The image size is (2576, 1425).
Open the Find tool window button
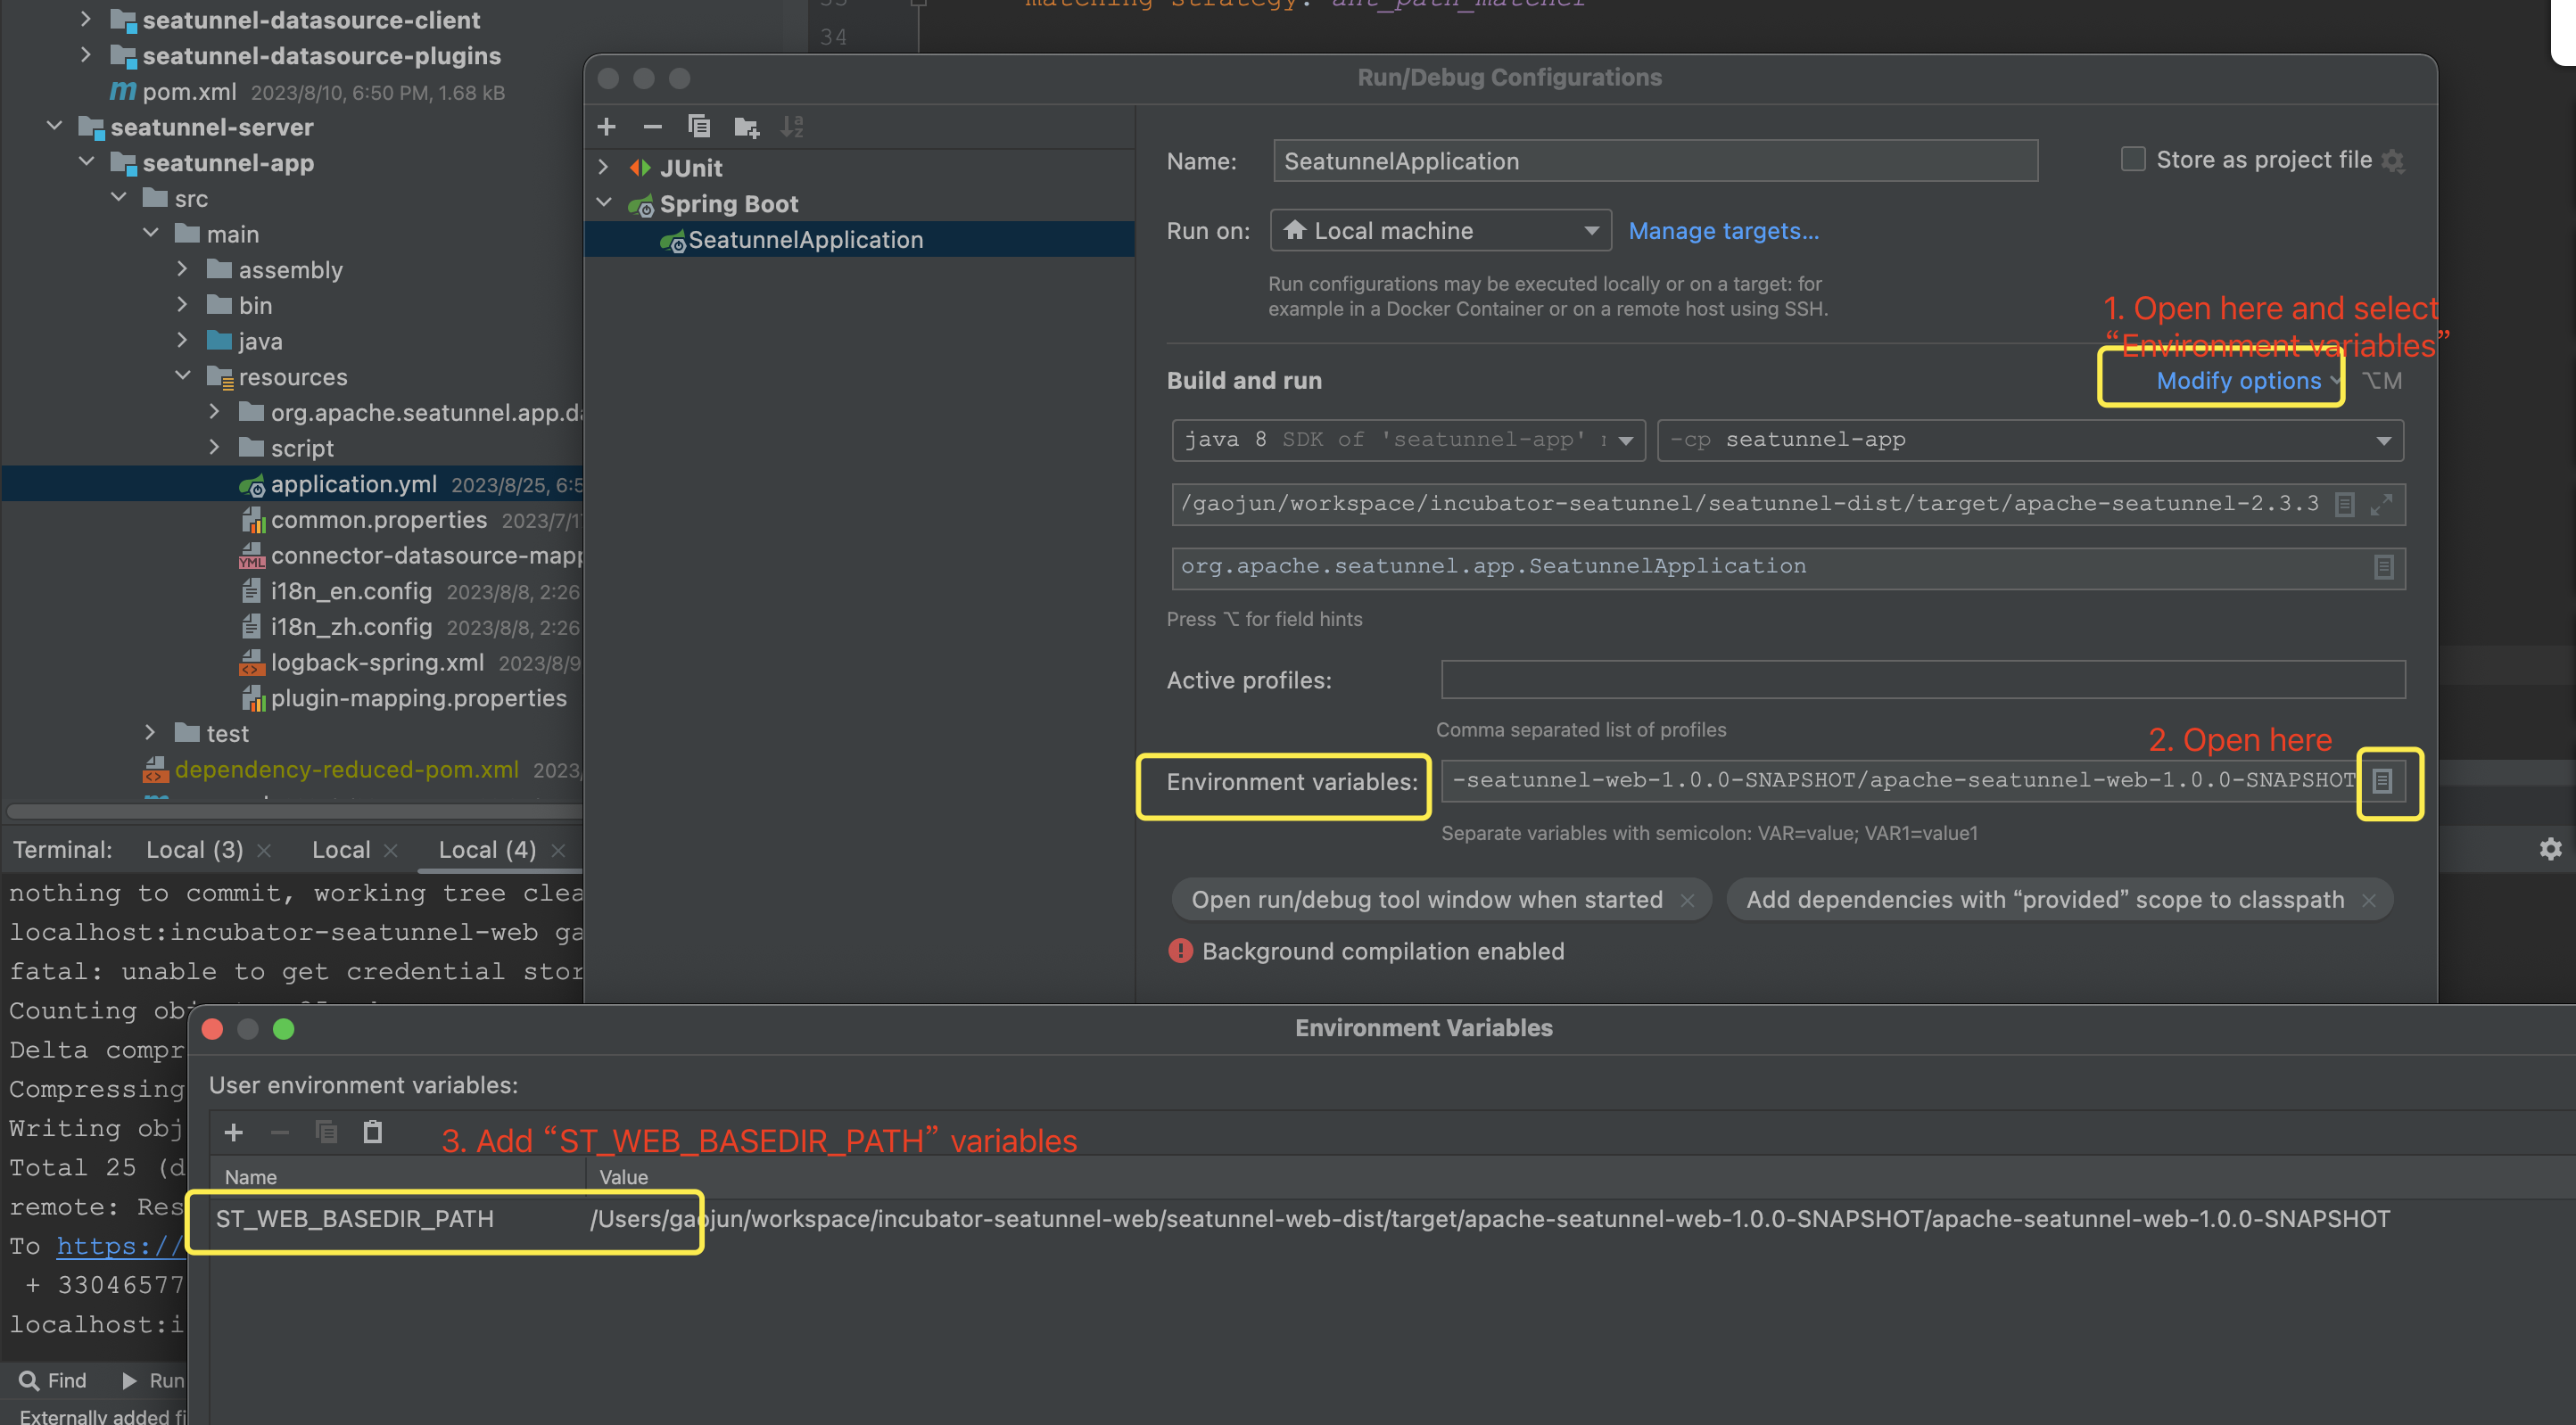(54, 1380)
